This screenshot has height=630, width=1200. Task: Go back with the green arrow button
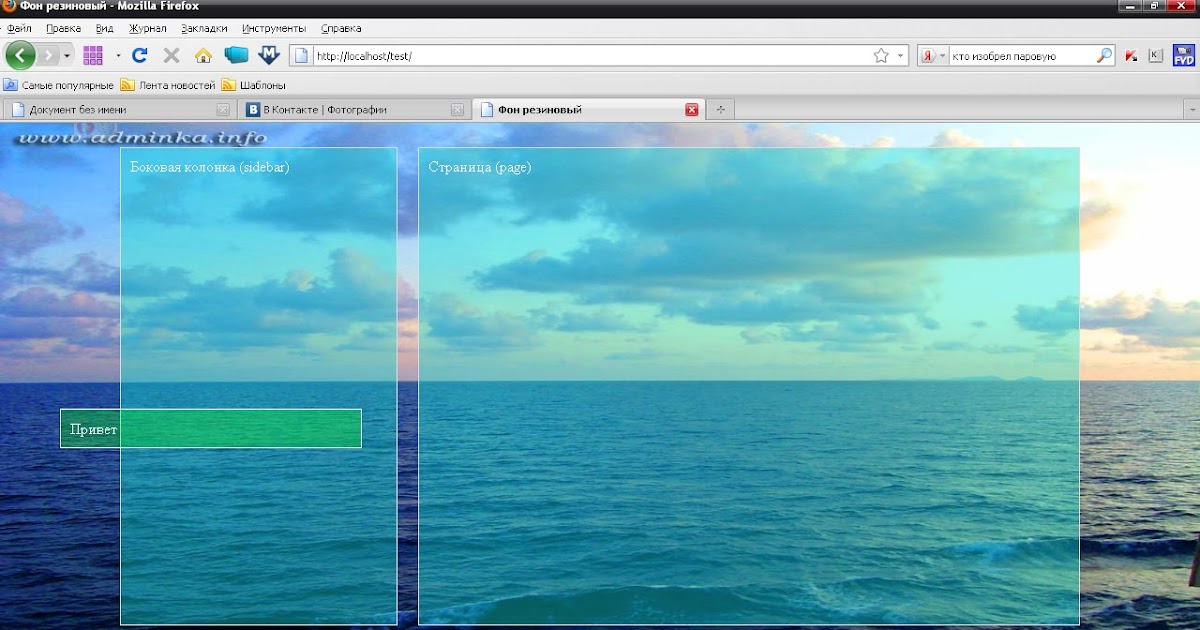pyautogui.click(x=20, y=55)
